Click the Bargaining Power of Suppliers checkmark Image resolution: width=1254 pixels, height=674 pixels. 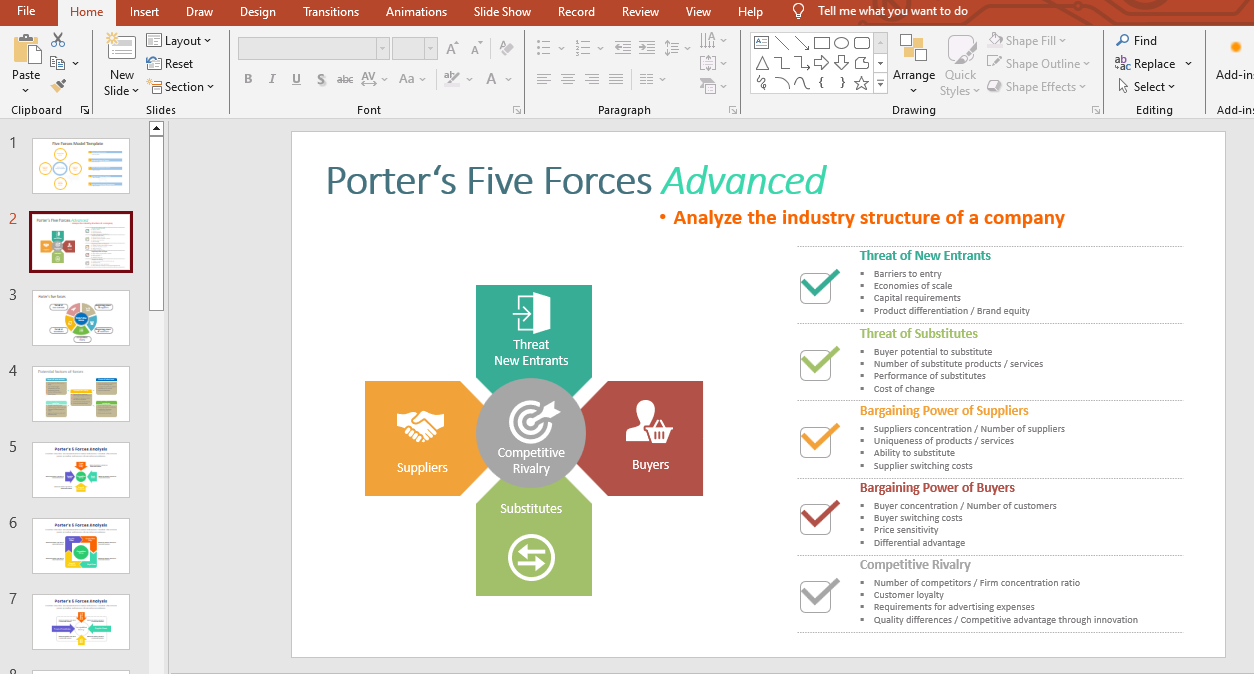[x=819, y=439]
